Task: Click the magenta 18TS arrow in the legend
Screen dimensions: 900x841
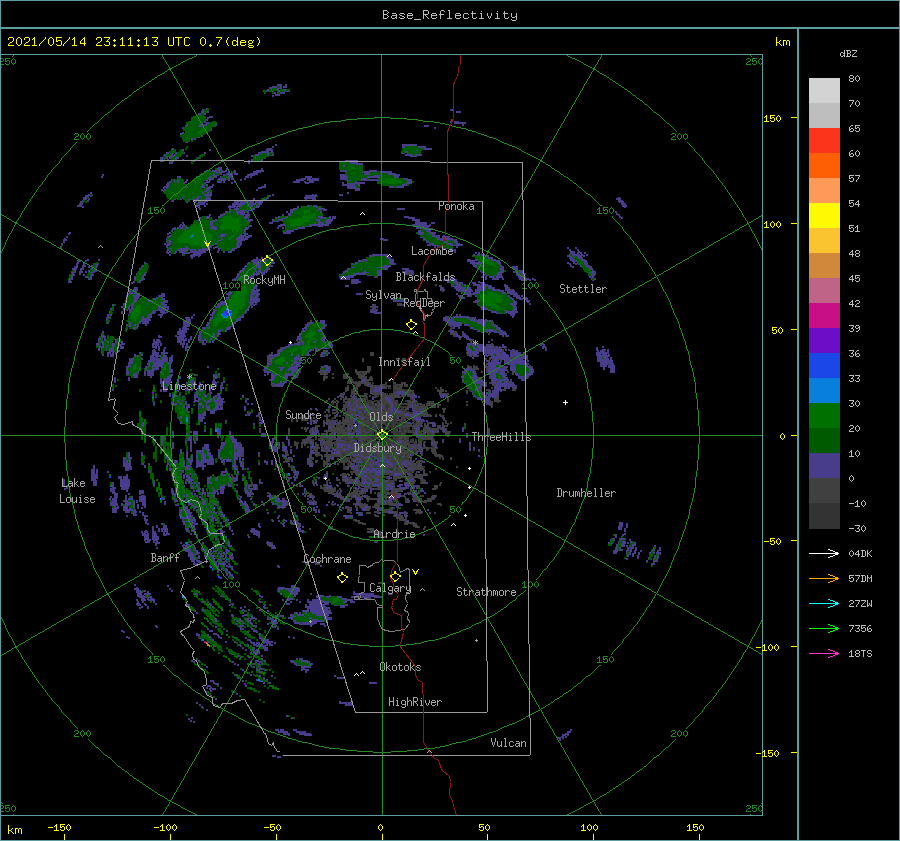Action: coord(824,653)
